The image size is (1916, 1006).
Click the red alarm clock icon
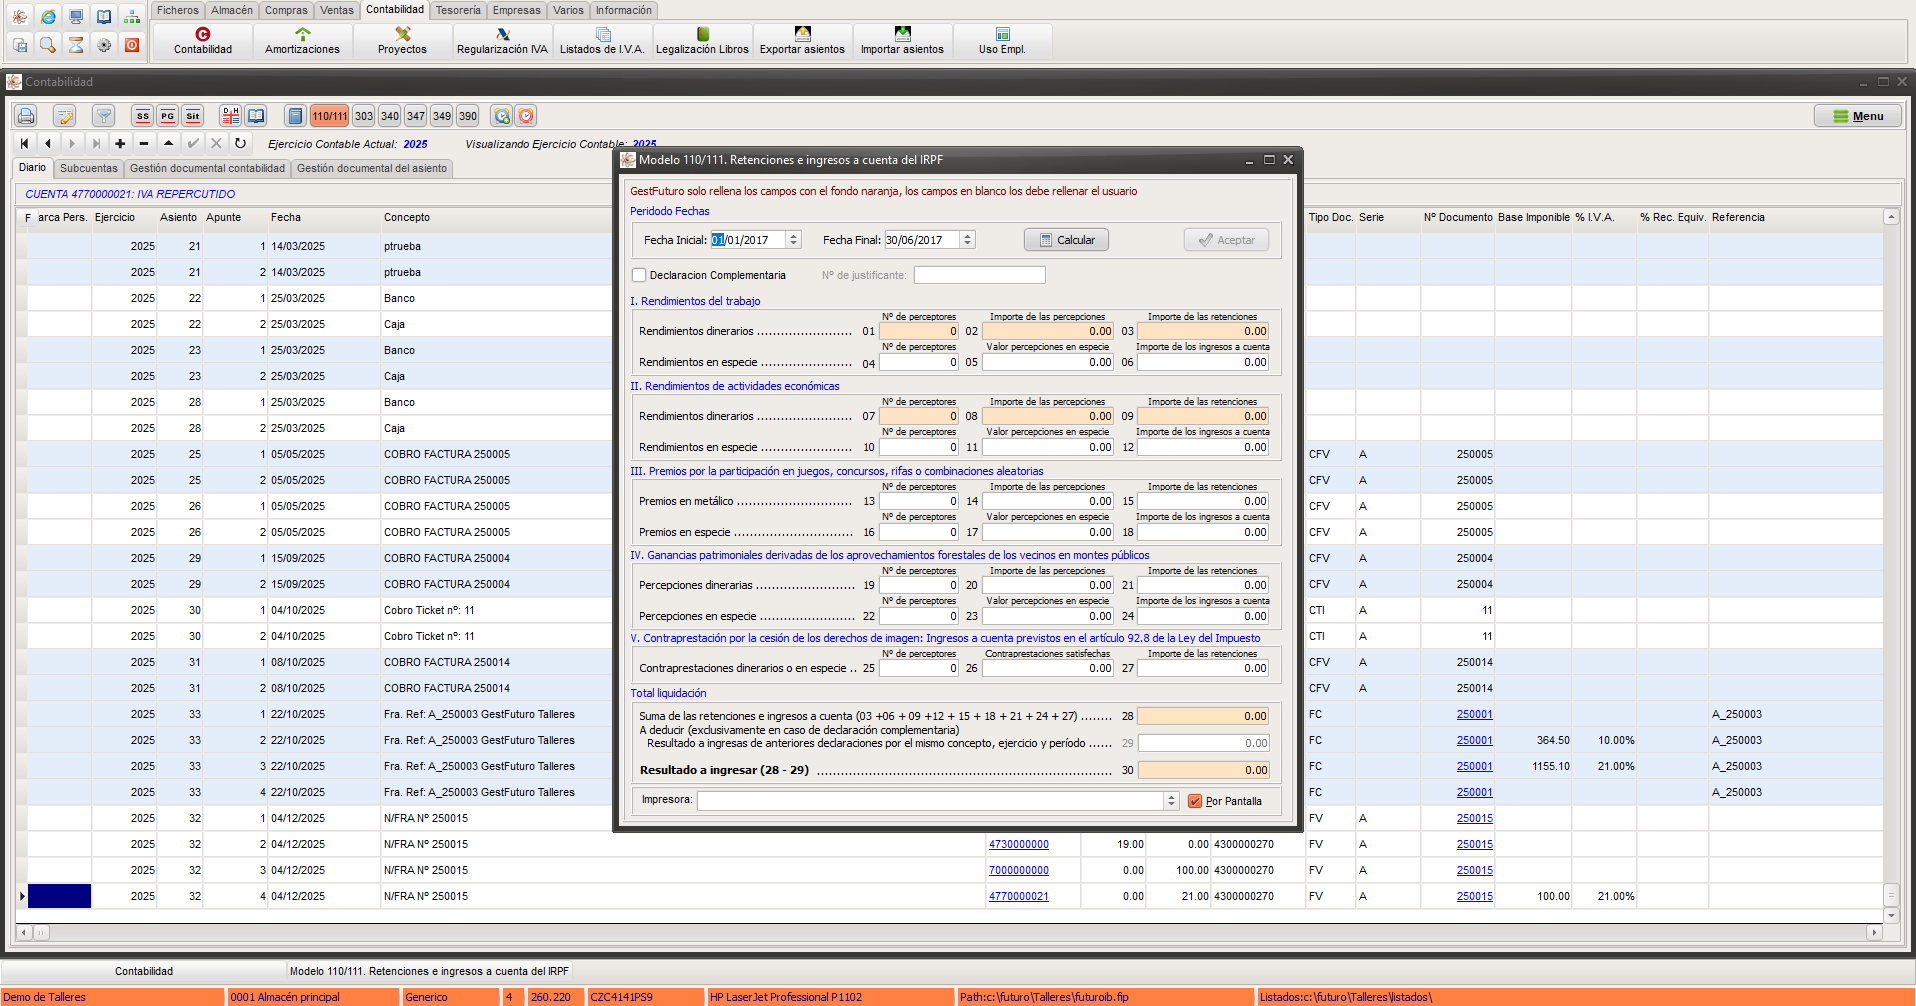point(526,116)
